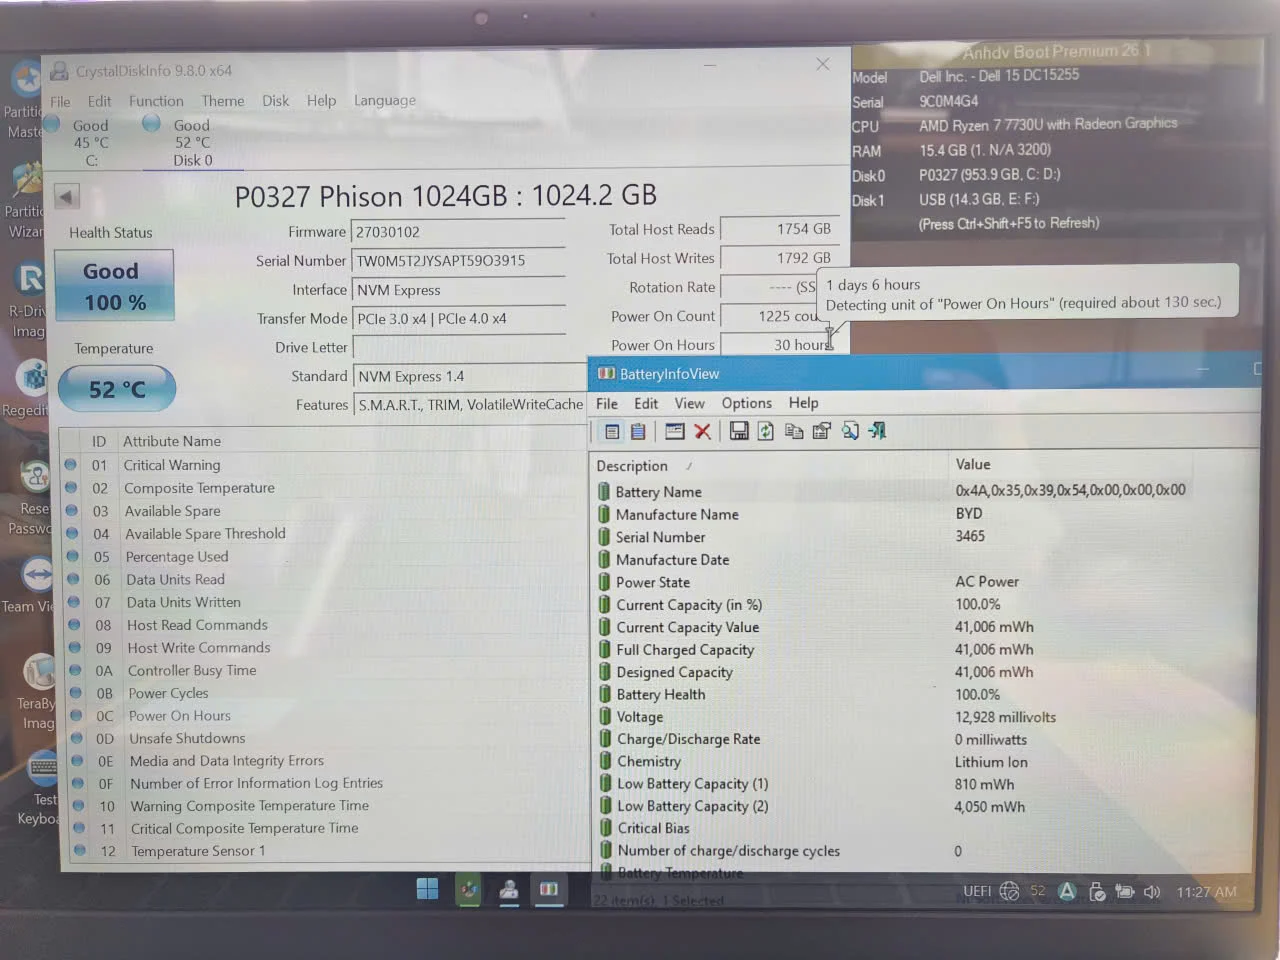
Task: Click the BatteryInfoView taskbar icon
Action: (x=549, y=889)
